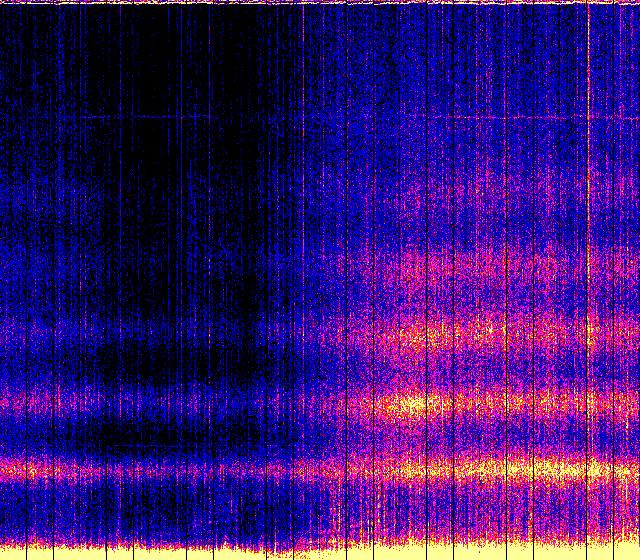Mark the bright vertical line near top-right
Viewport: 640px width, 560px height.
pyautogui.click(x=588, y=60)
